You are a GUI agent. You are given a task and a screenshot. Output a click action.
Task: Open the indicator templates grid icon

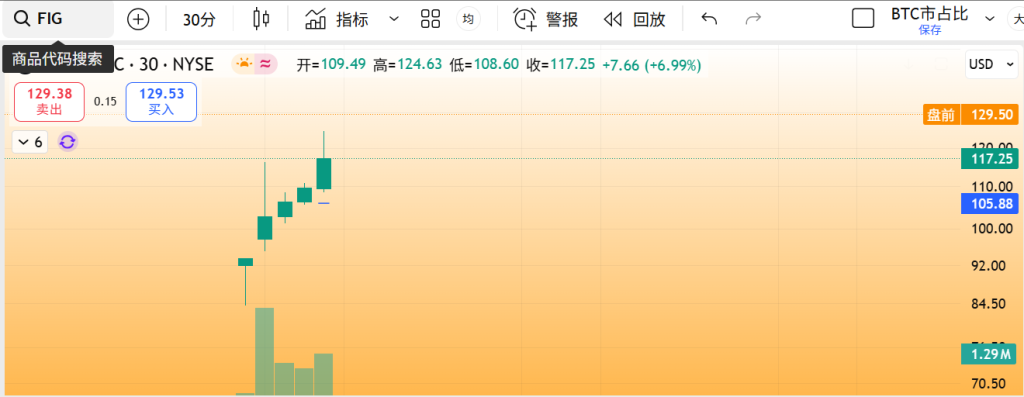click(430, 19)
